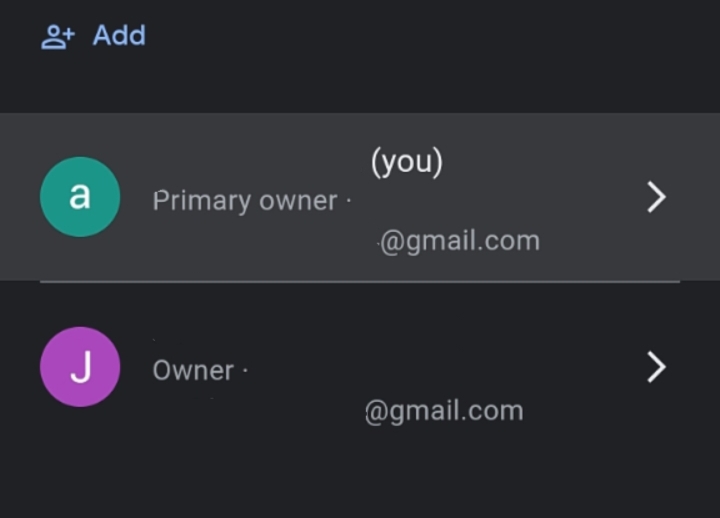Tap the blue Add label
Image resolution: width=720 pixels, height=518 pixels.
(119, 35)
